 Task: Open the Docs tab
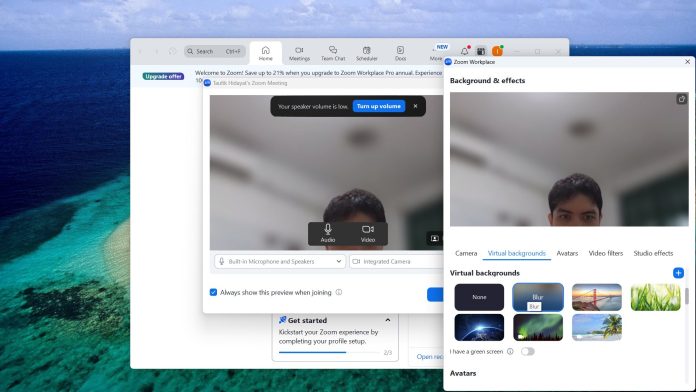[400, 53]
